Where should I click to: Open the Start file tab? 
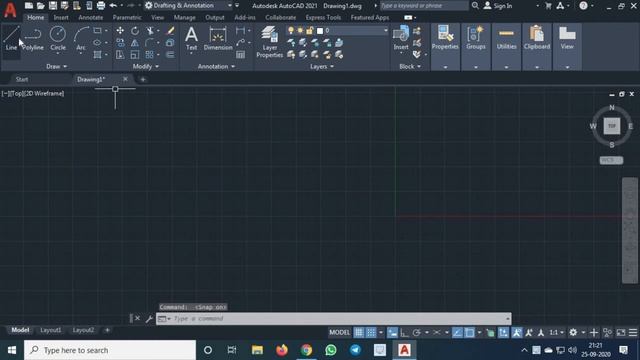[x=22, y=79]
